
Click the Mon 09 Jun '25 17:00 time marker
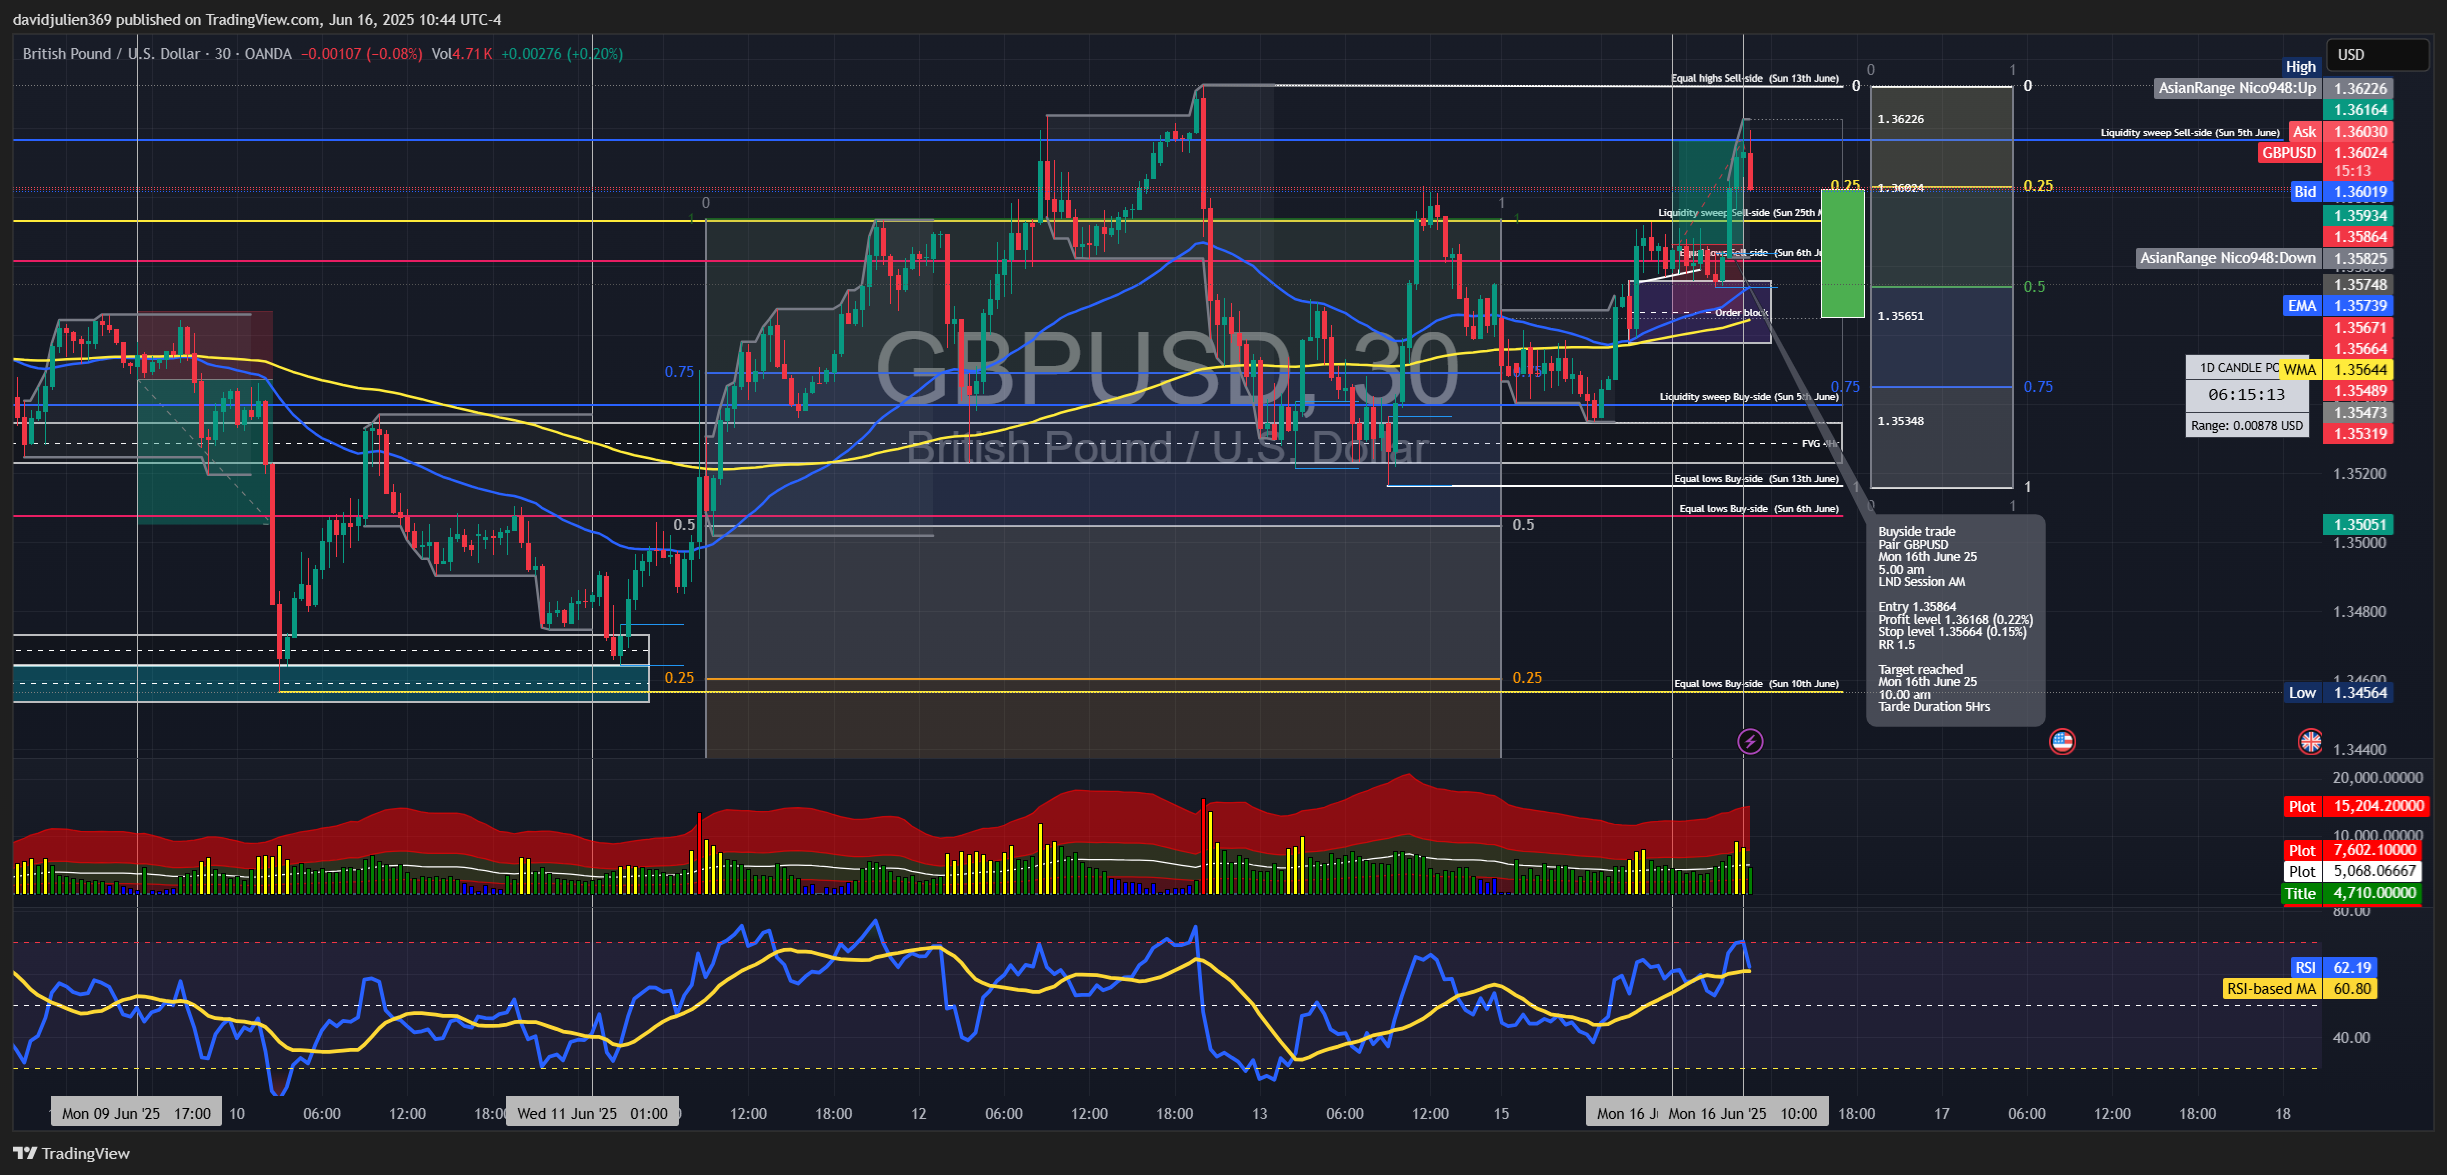[136, 1114]
